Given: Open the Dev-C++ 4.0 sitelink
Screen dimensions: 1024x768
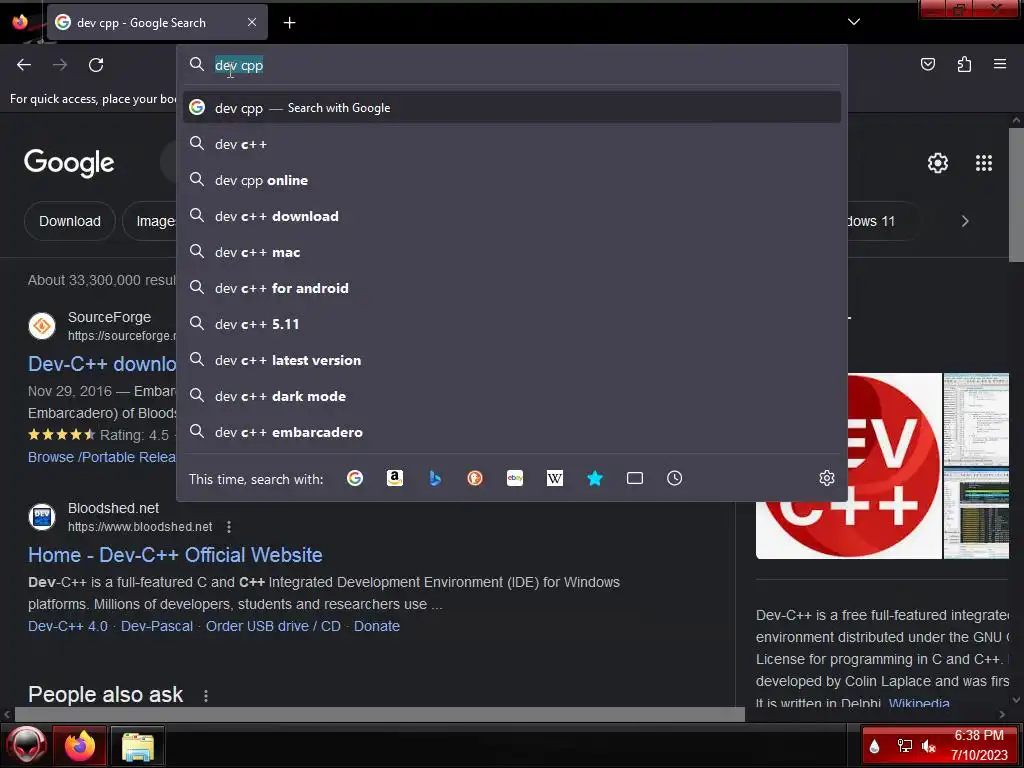Looking at the screenshot, I should point(68,626).
